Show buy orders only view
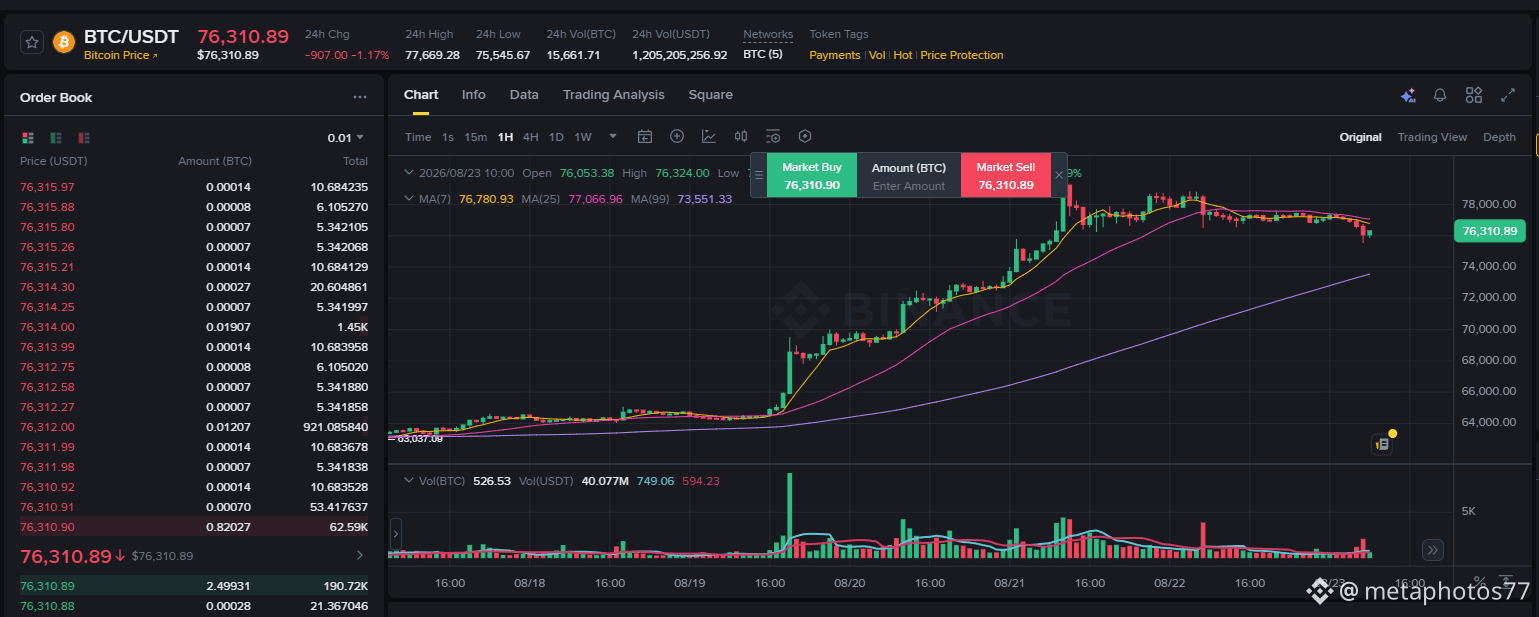1539x617 pixels. tap(56, 137)
